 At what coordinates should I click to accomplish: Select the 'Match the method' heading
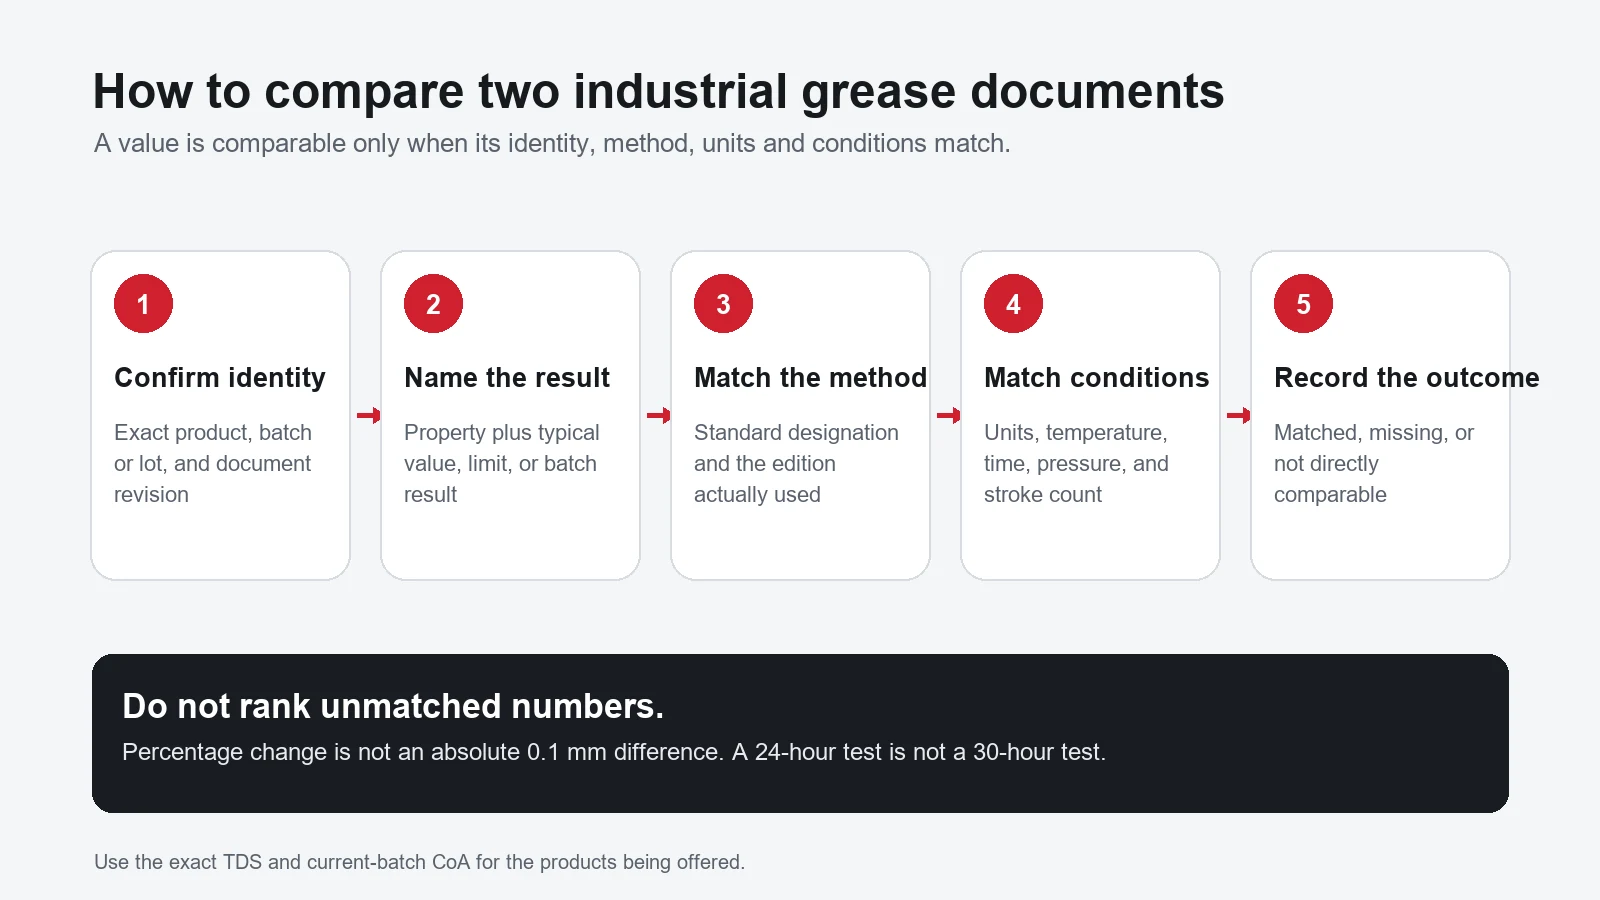coord(811,378)
